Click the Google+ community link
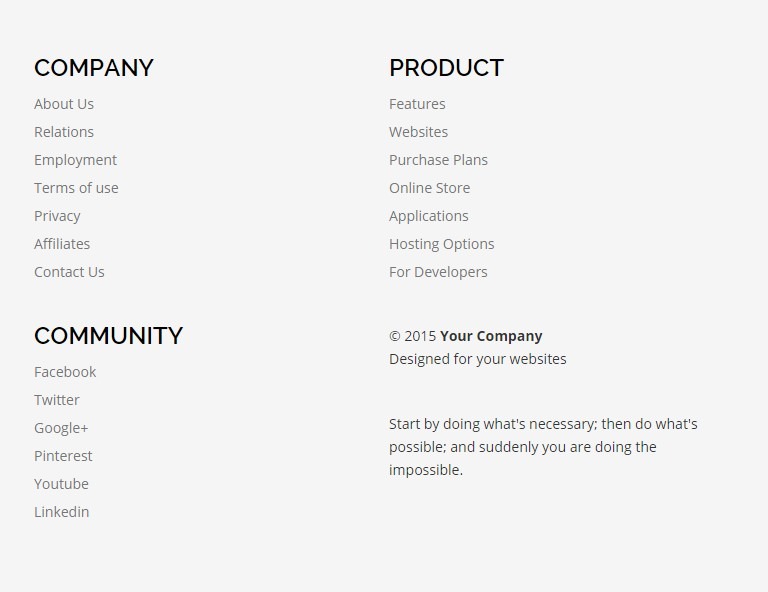The width and height of the screenshot is (768, 592). click(x=61, y=428)
